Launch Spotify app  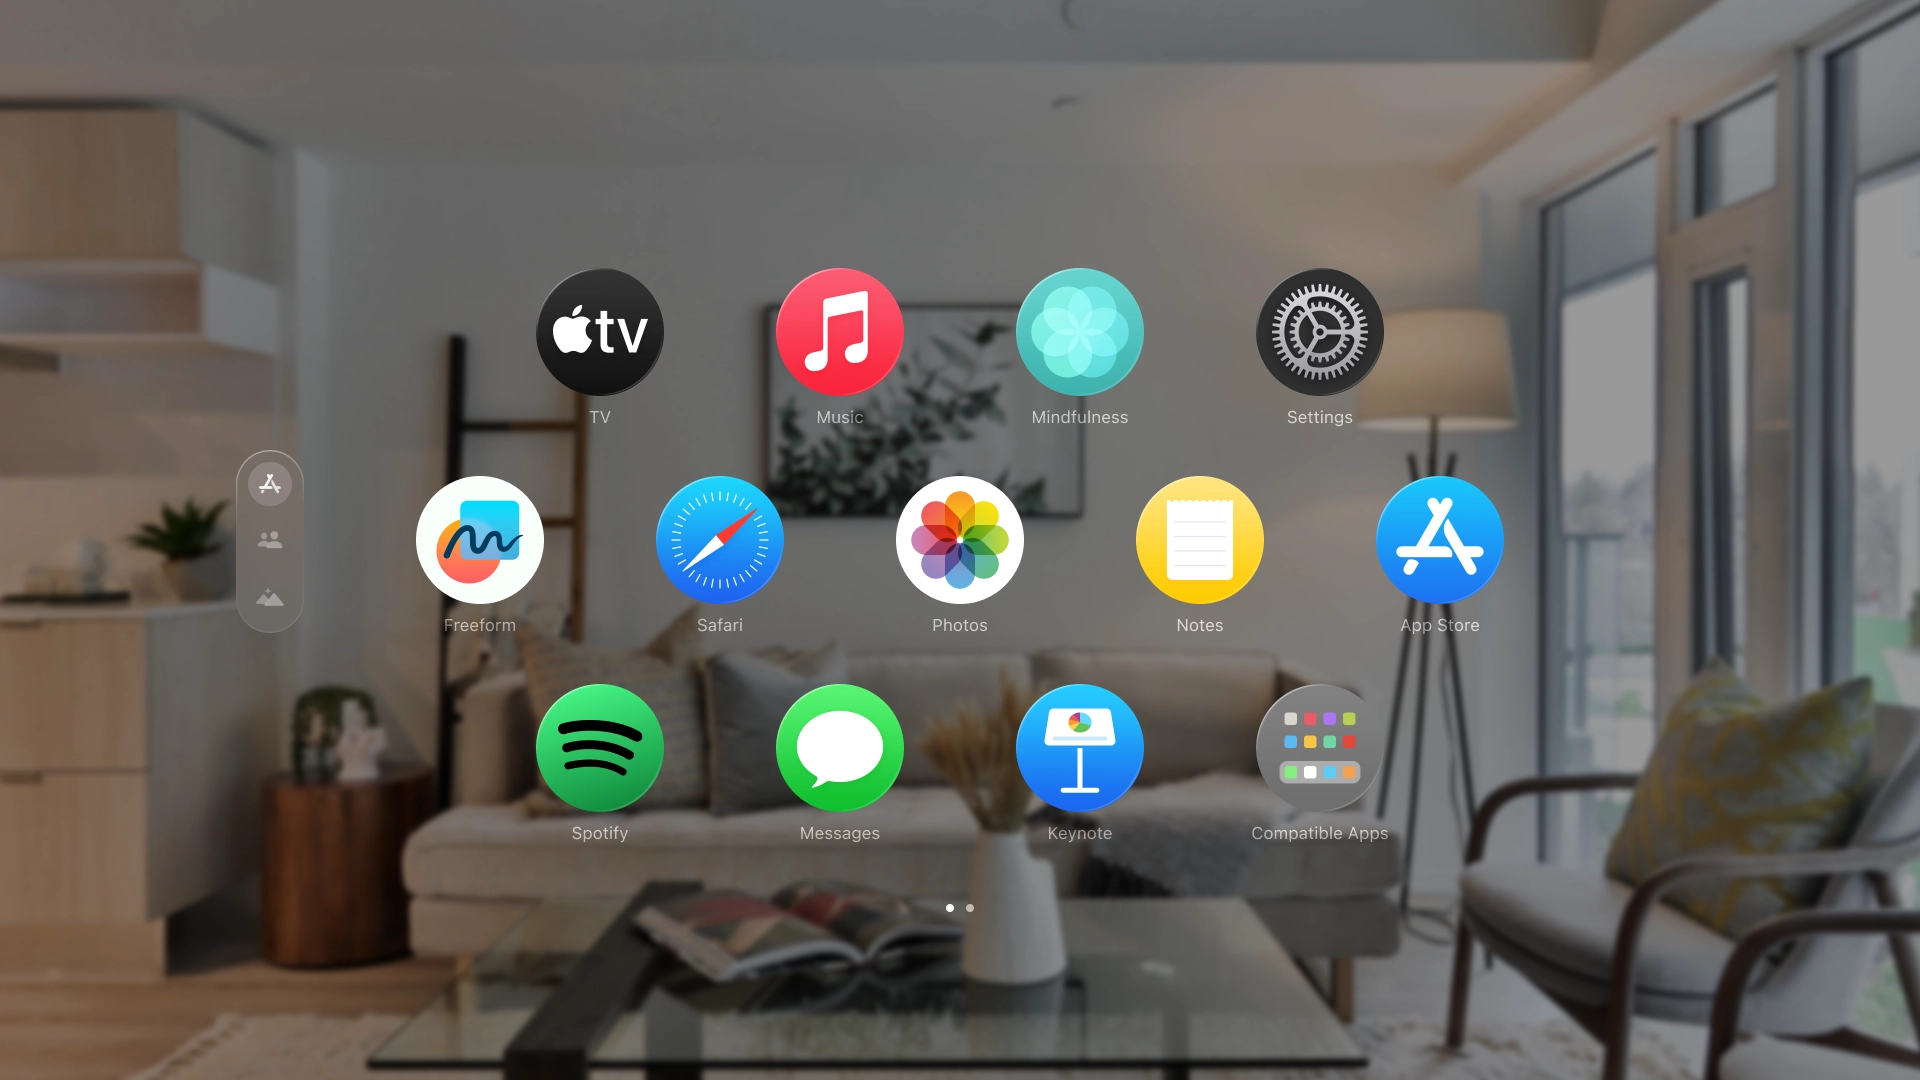(x=600, y=749)
